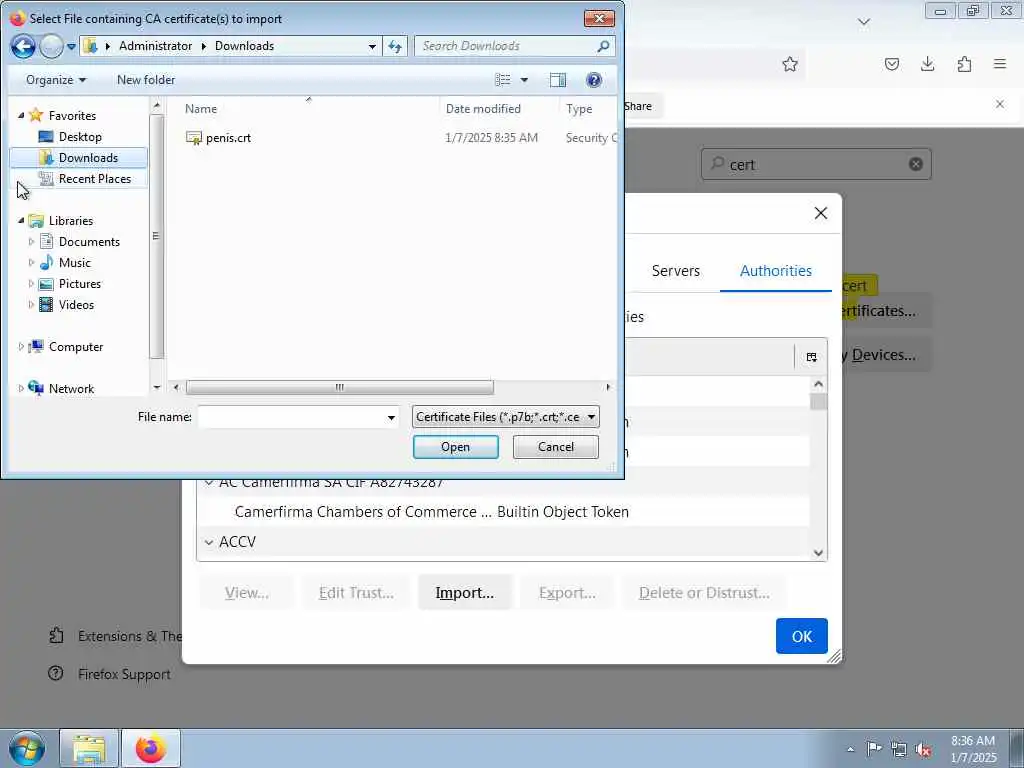Open the Firefox Downloads panel icon
The image size is (1024, 768).
point(927,64)
